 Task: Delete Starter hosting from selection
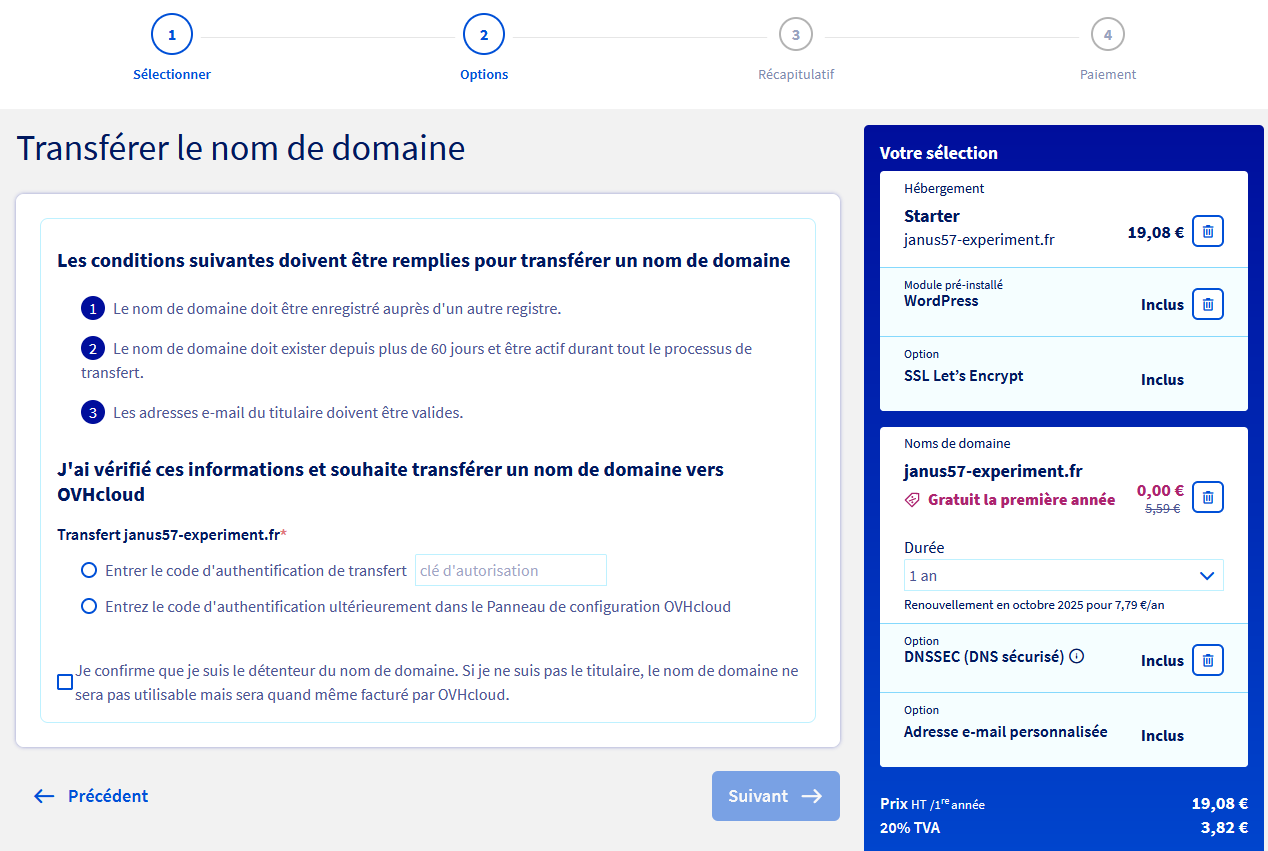click(1207, 232)
